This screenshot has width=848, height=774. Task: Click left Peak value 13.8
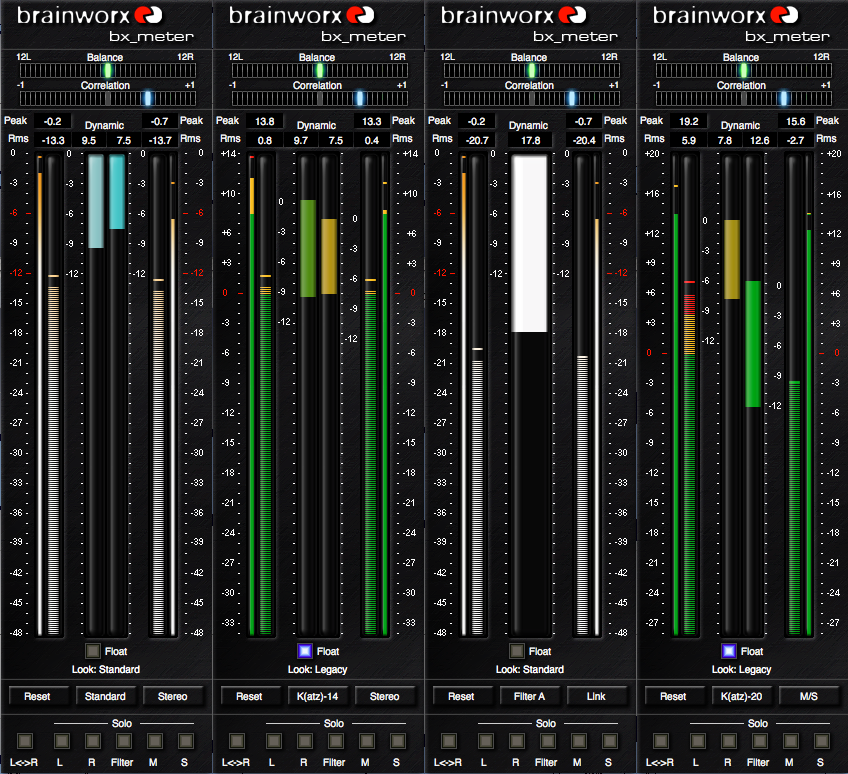click(x=264, y=121)
